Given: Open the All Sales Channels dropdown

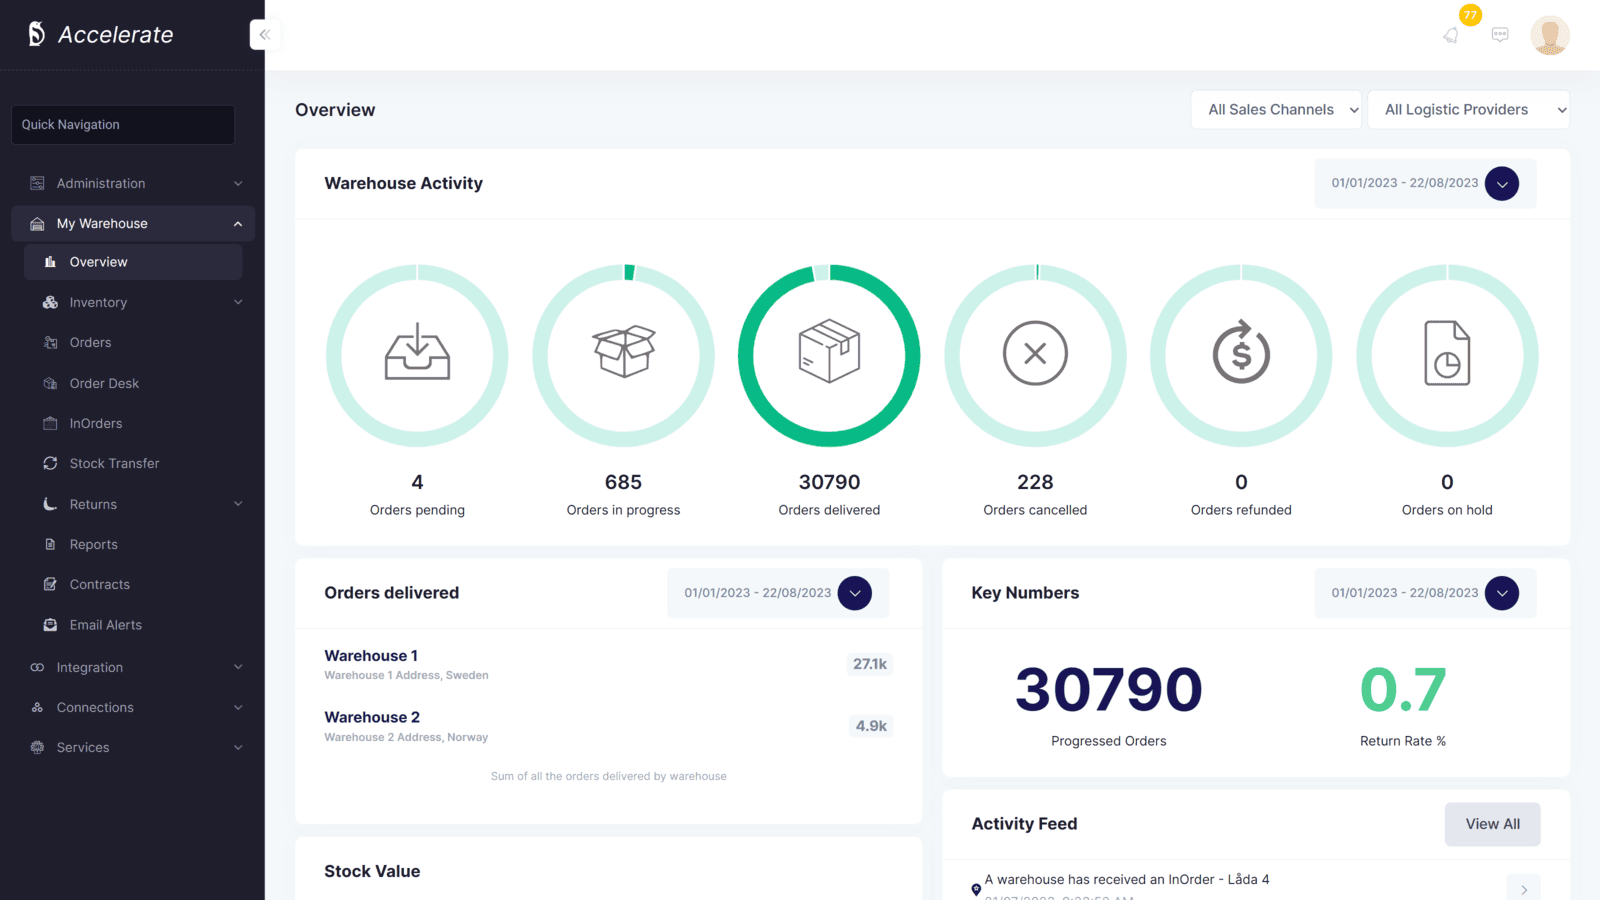Looking at the screenshot, I should coord(1275,110).
